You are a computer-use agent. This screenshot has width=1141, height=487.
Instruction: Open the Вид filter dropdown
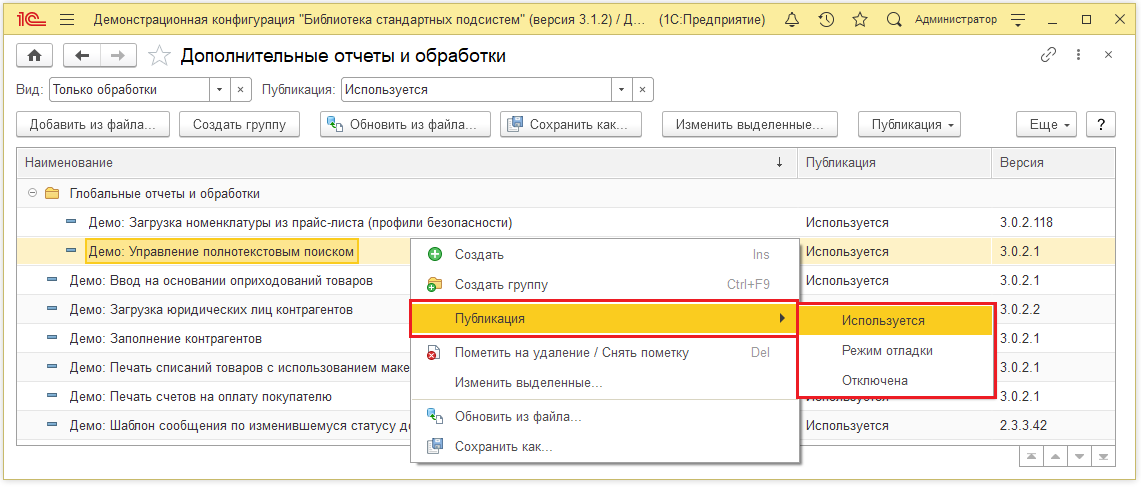pyautogui.click(x=220, y=90)
